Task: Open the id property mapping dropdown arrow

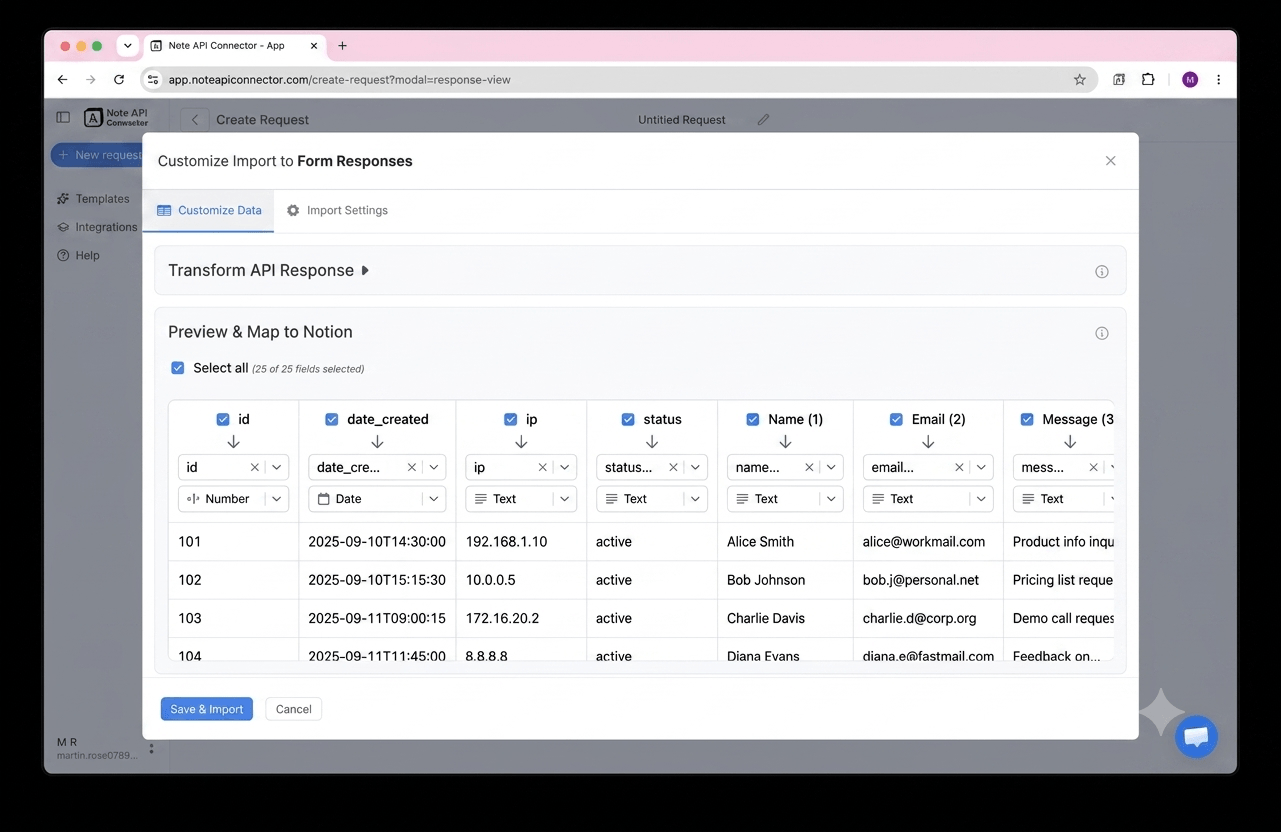Action: pos(277,467)
